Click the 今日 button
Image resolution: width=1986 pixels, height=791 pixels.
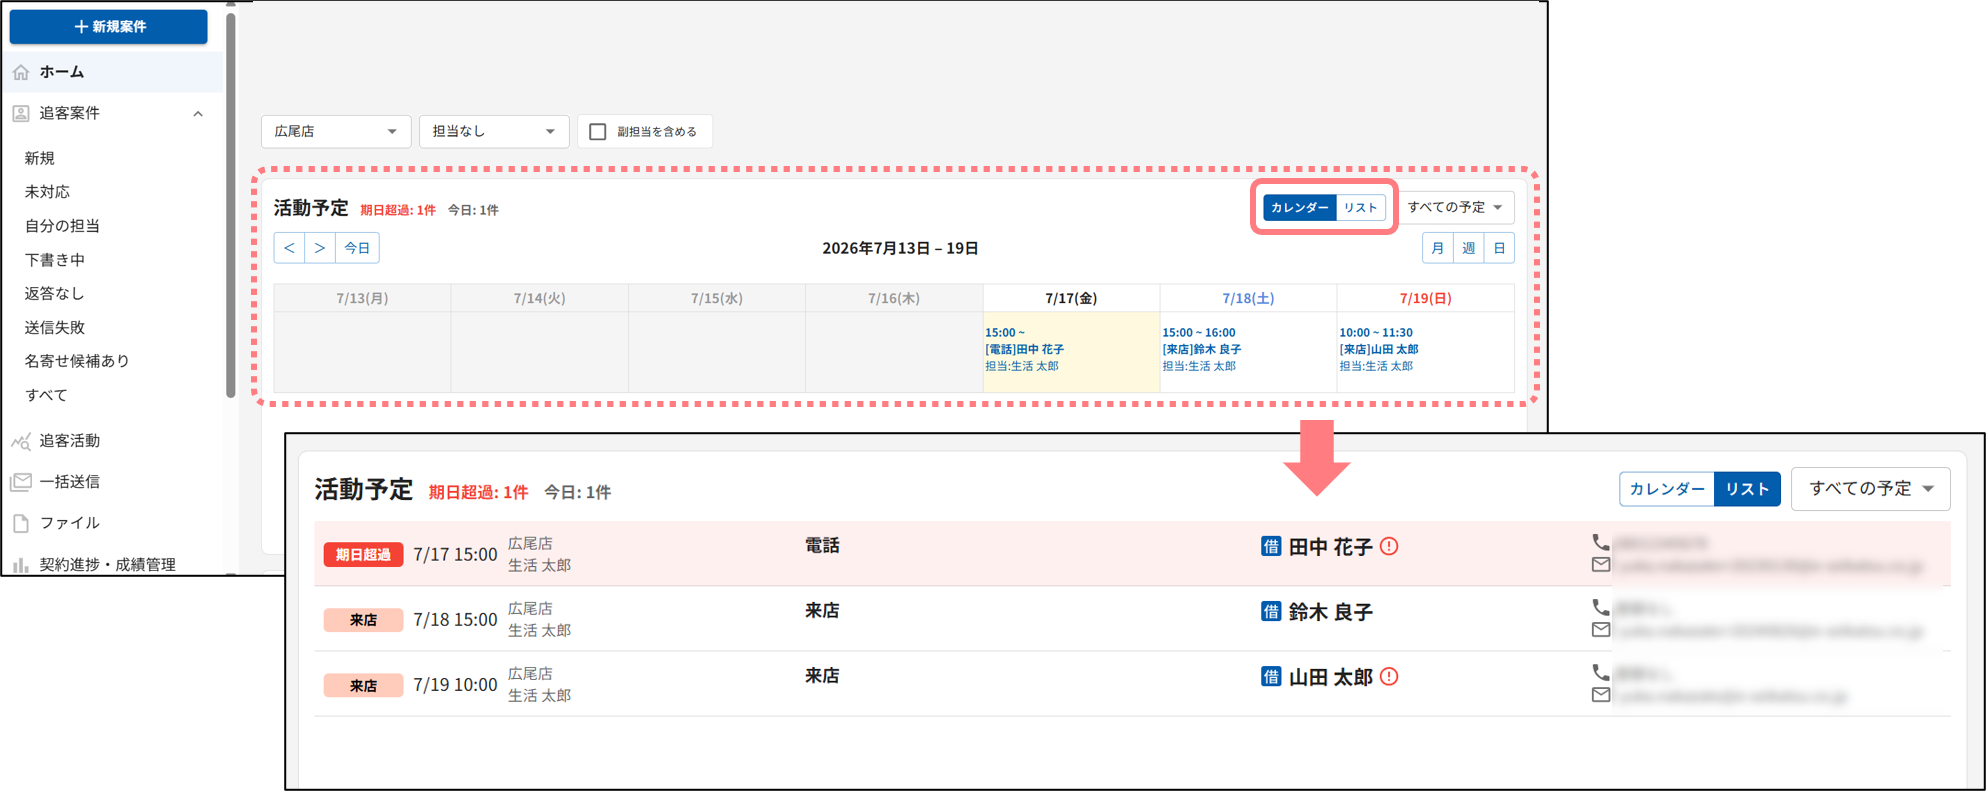[x=357, y=248]
